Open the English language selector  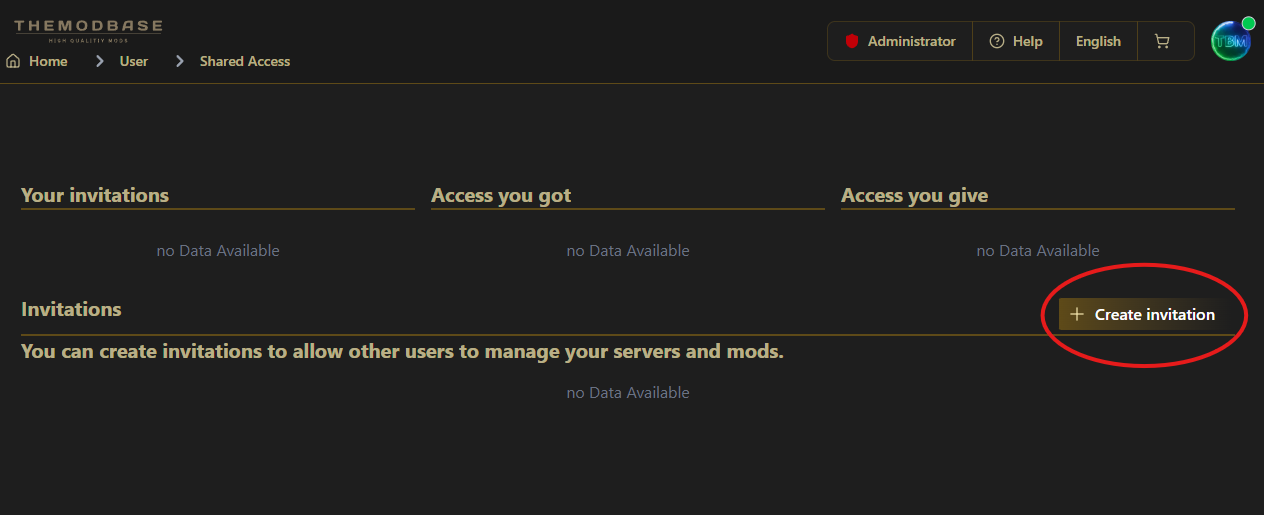pos(1098,41)
